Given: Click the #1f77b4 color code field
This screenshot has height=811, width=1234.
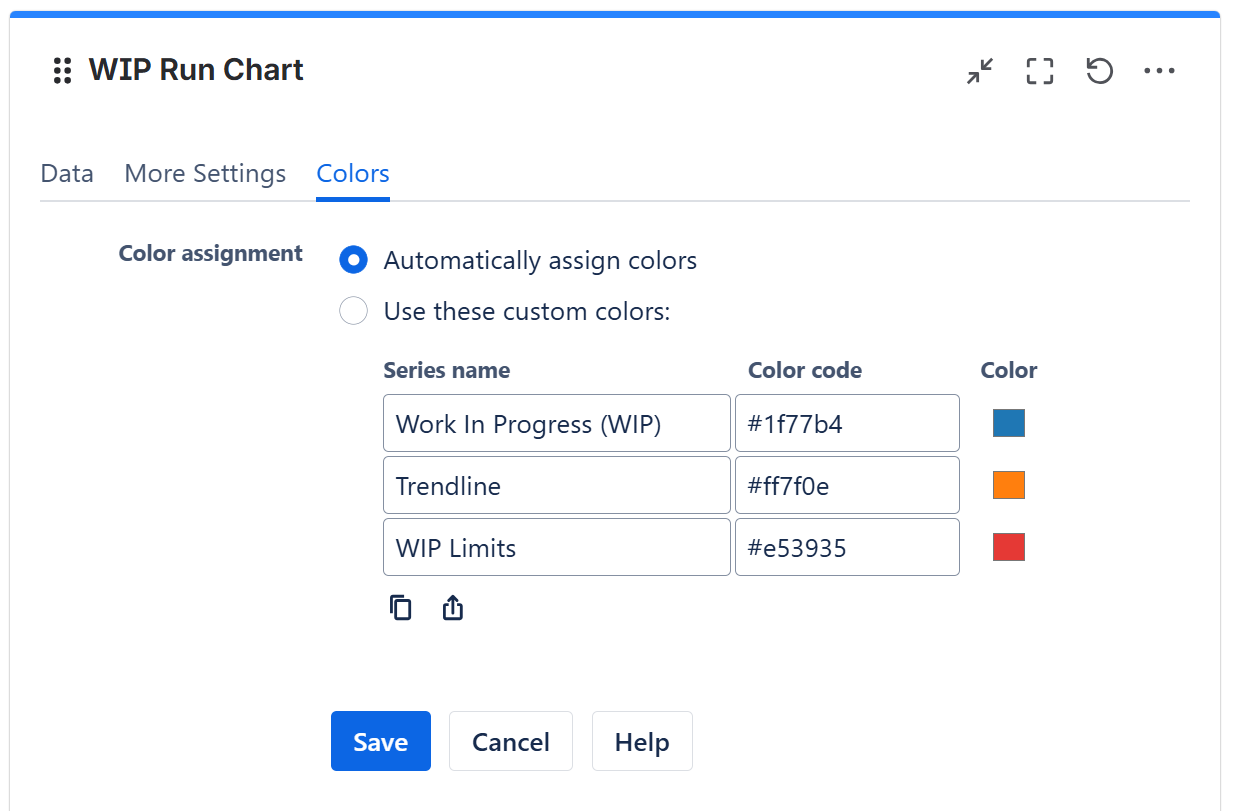Looking at the screenshot, I should 846,424.
